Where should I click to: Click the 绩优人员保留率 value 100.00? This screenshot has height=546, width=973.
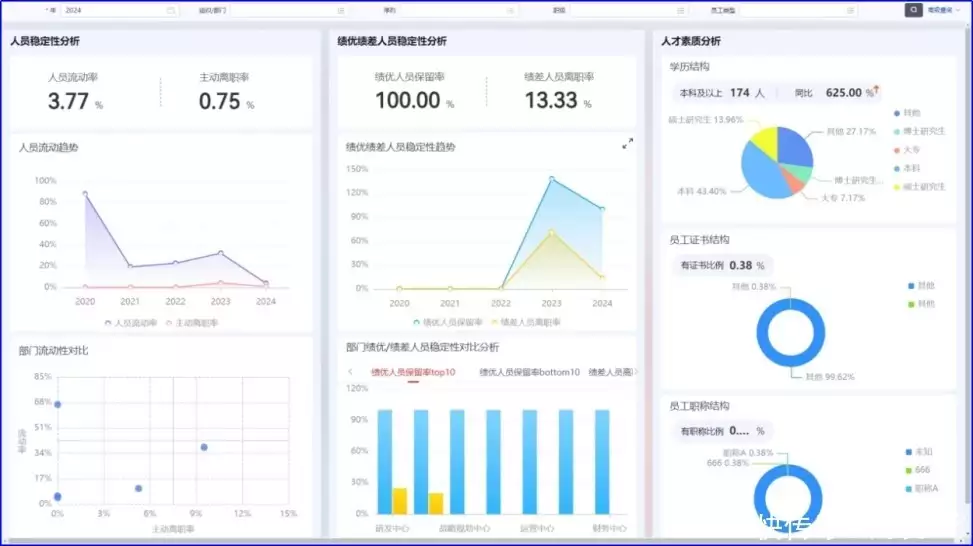coord(408,100)
